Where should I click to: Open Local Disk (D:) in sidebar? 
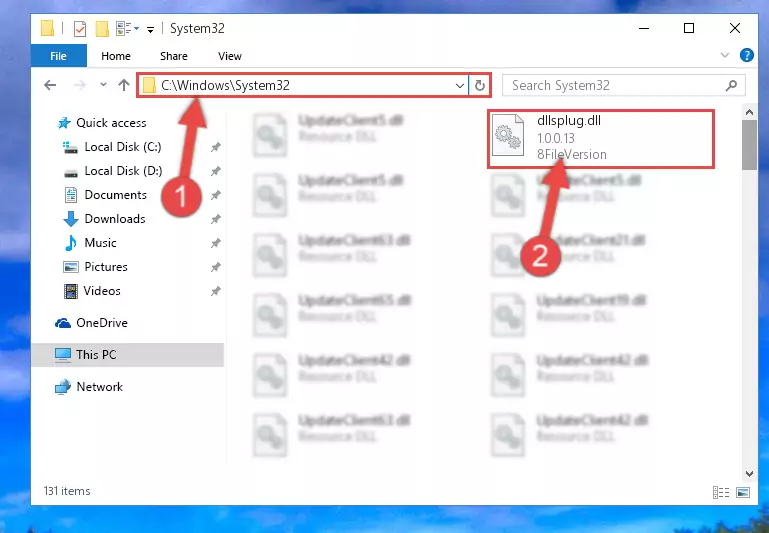pyautogui.click(x=123, y=171)
